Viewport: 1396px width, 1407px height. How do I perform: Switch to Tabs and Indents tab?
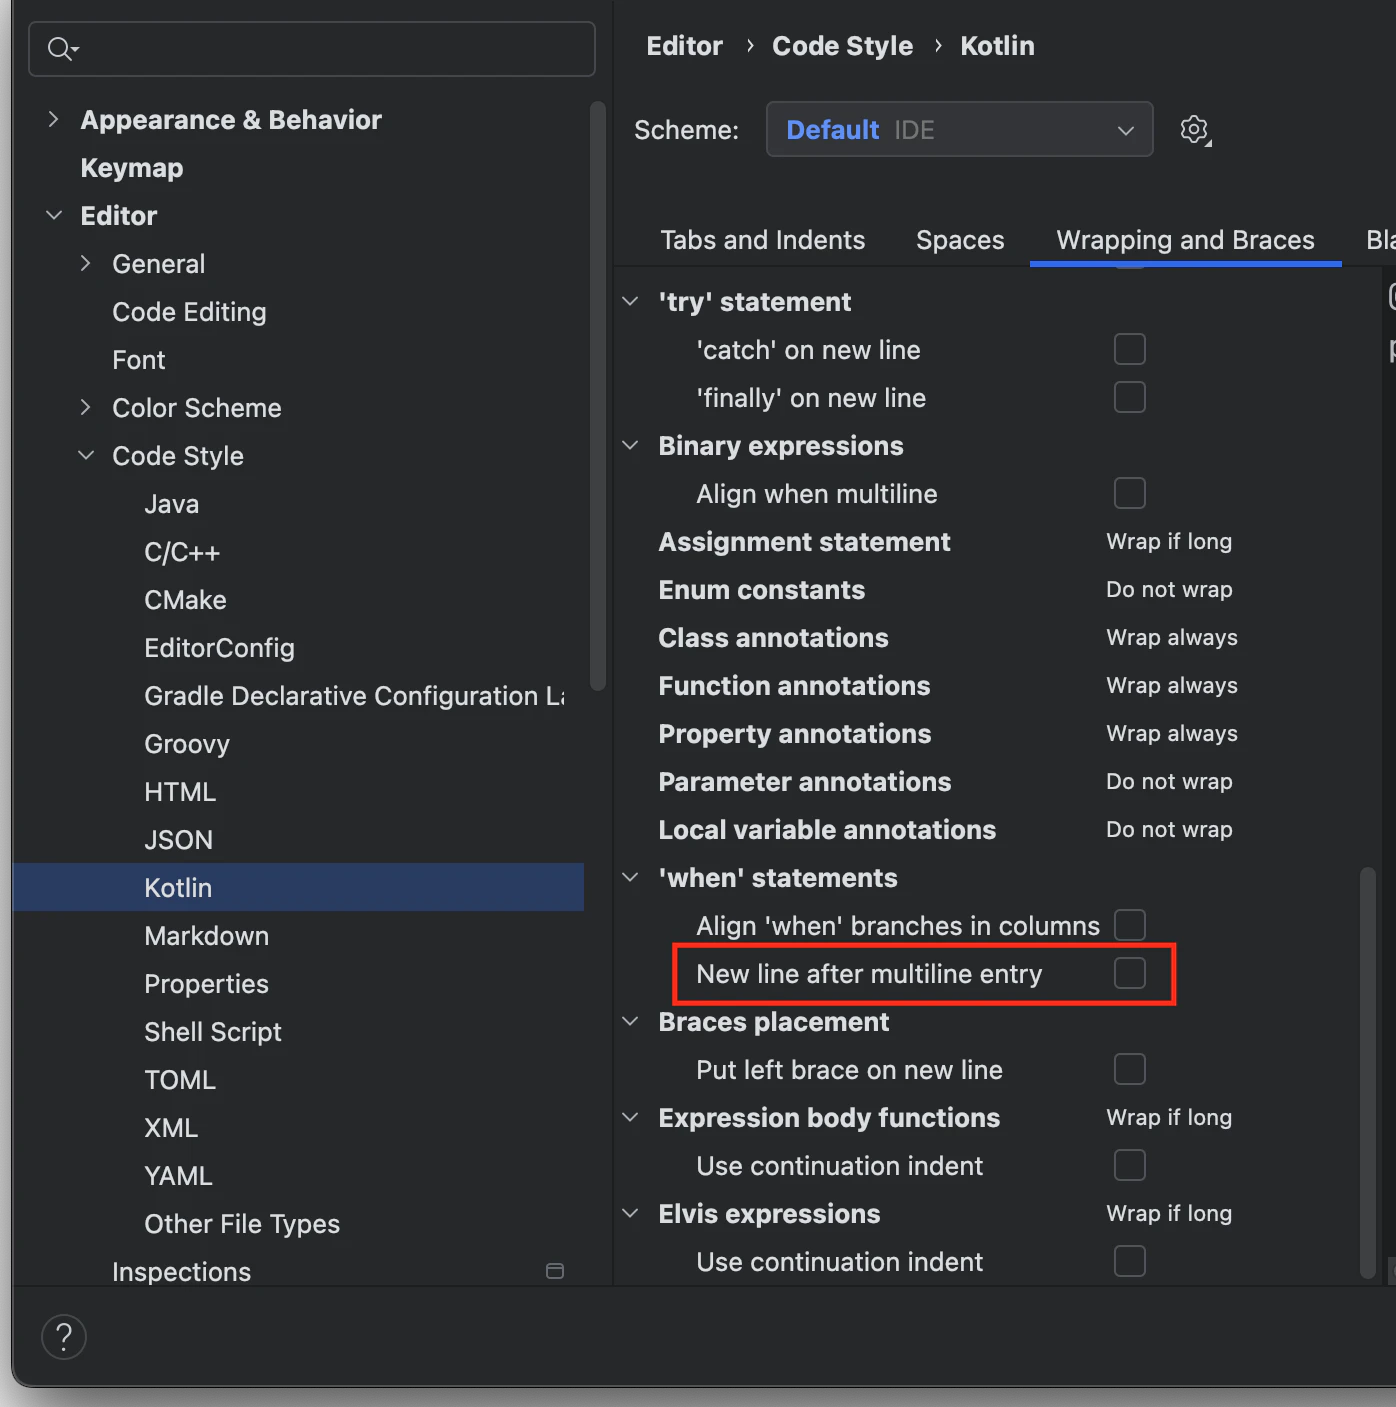pos(763,240)
